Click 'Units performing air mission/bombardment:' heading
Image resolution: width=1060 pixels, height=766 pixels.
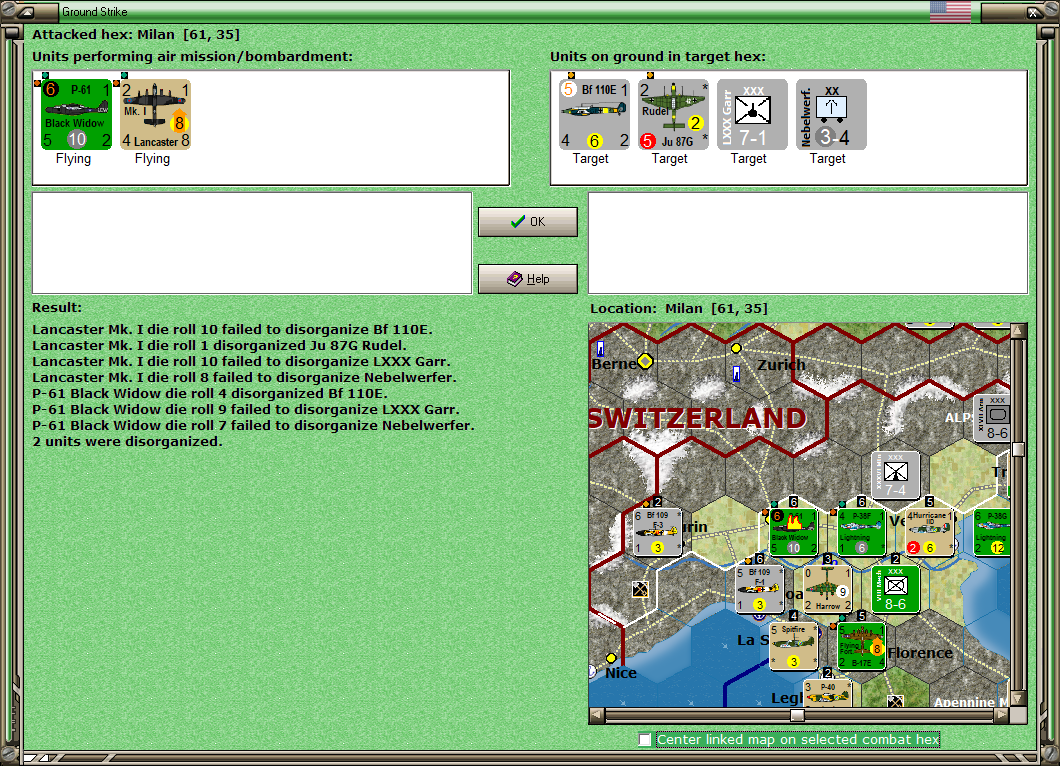click(193, 57)
